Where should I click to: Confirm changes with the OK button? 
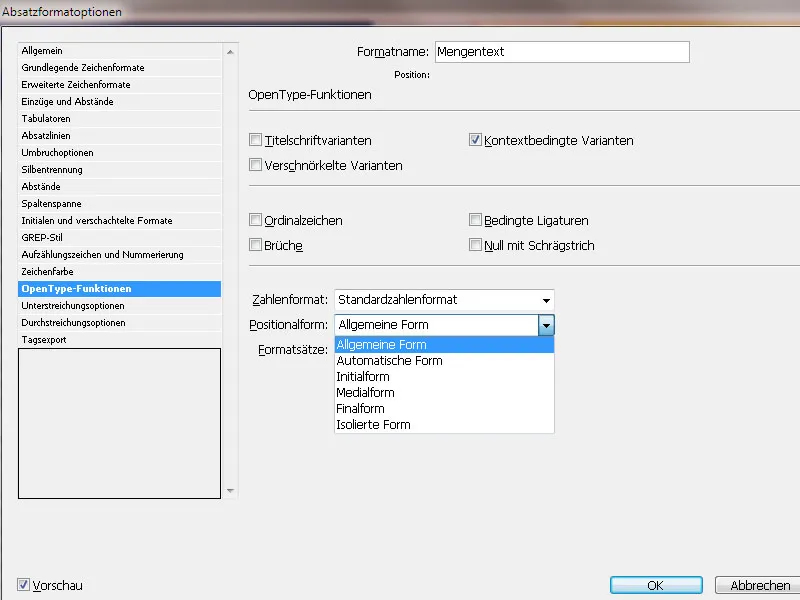(x=655, y=585)
